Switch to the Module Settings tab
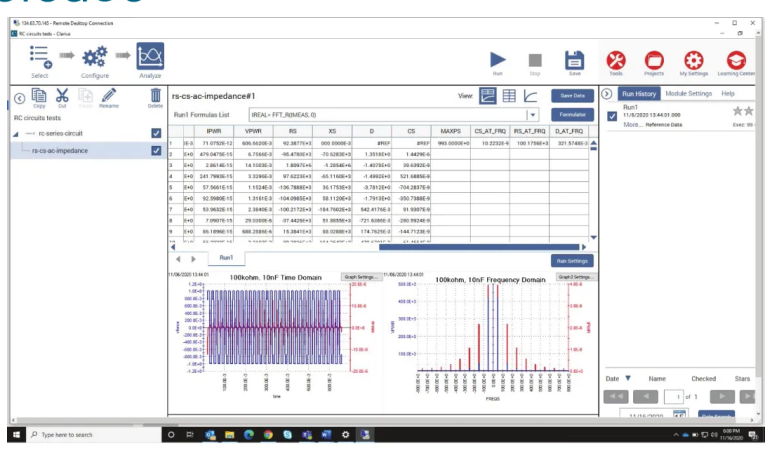 click(687, 93)
